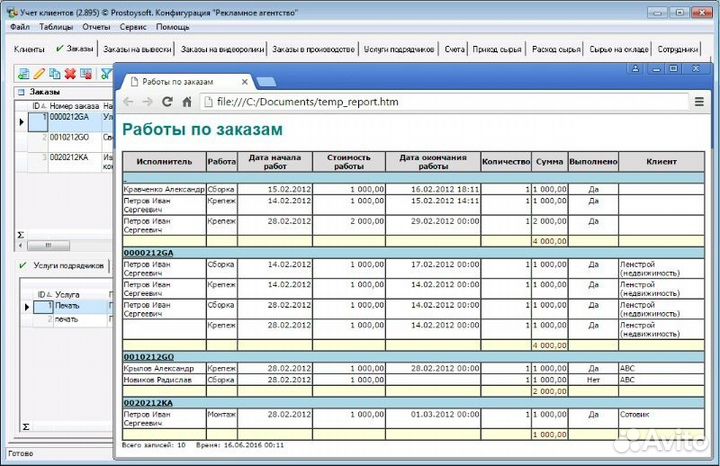Click the Крылов Александр cell in the report

[164, 369]
